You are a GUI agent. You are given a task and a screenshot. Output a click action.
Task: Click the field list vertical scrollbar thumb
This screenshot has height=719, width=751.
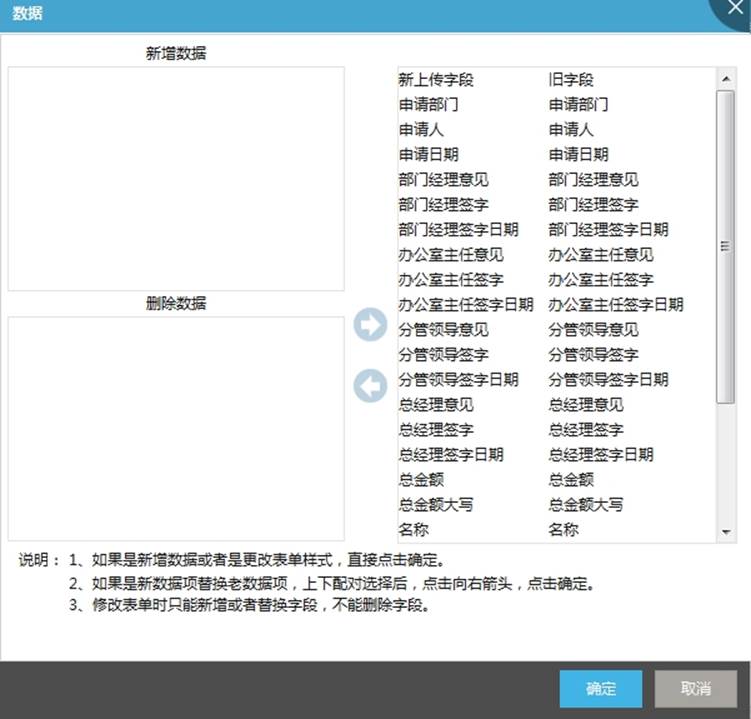[x=727, y=245]
